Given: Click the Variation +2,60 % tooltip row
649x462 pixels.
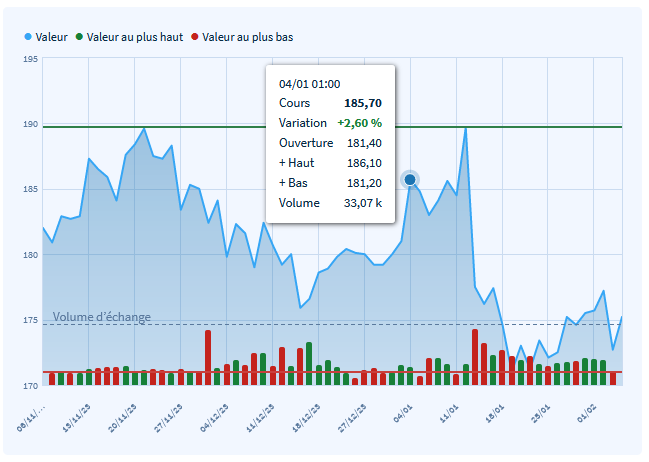Looking at the screenshot, I should pyautogui.click(x=330, y=123).
